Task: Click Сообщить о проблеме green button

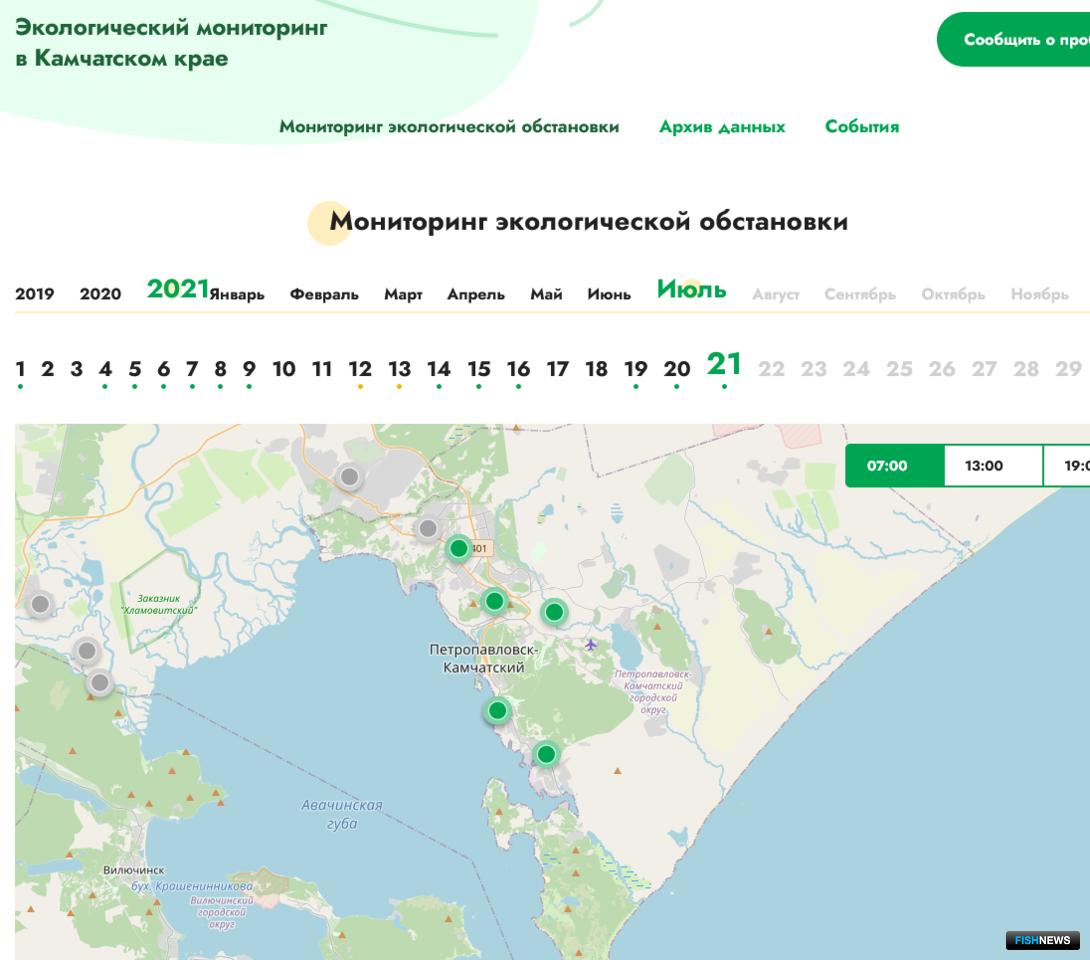Action: tap(1014, 40)
